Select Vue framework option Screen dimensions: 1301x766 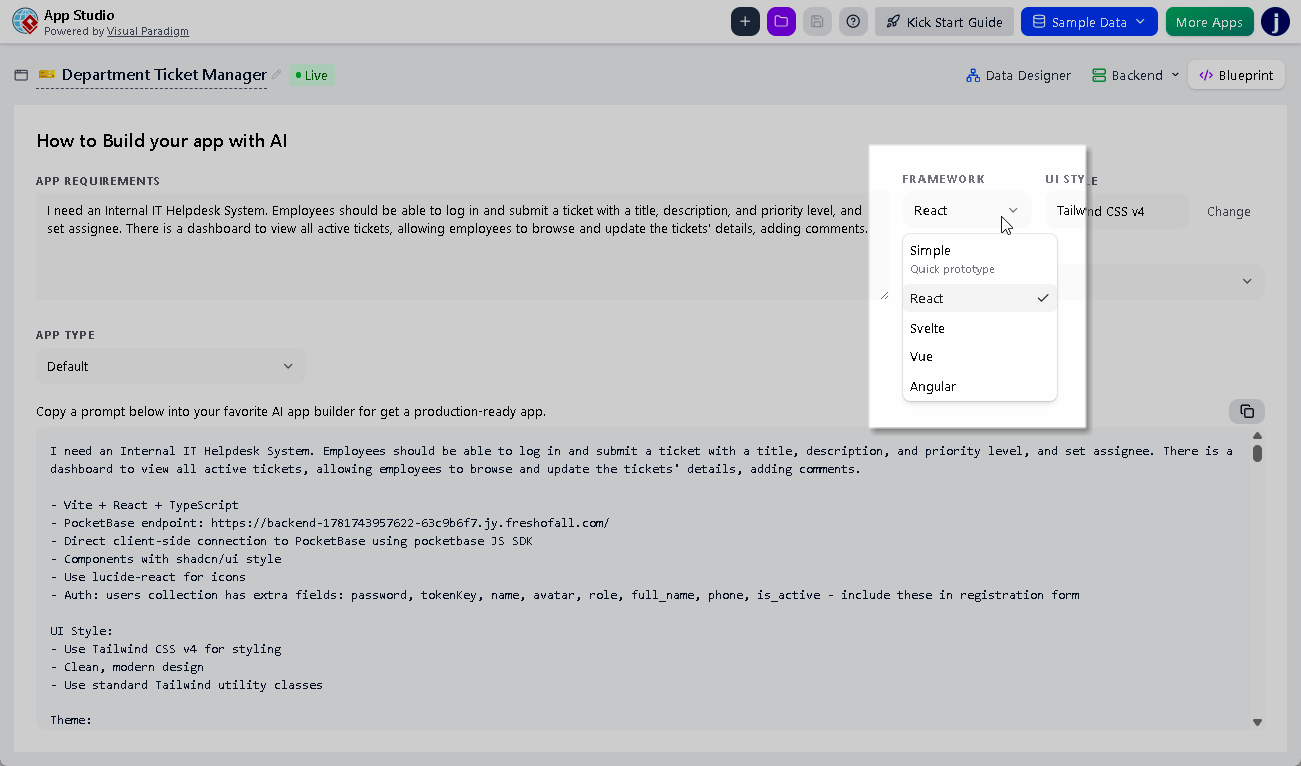(x=979, y=356)
